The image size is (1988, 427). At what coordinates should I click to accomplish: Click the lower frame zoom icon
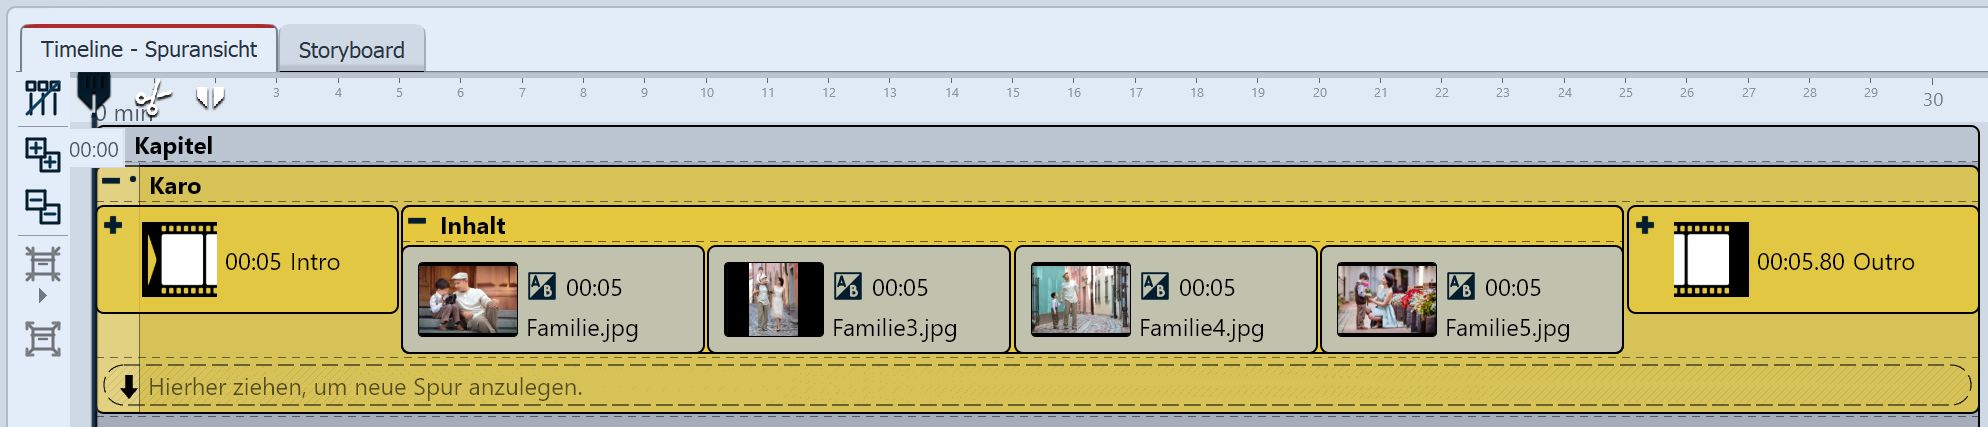(42, 339)
